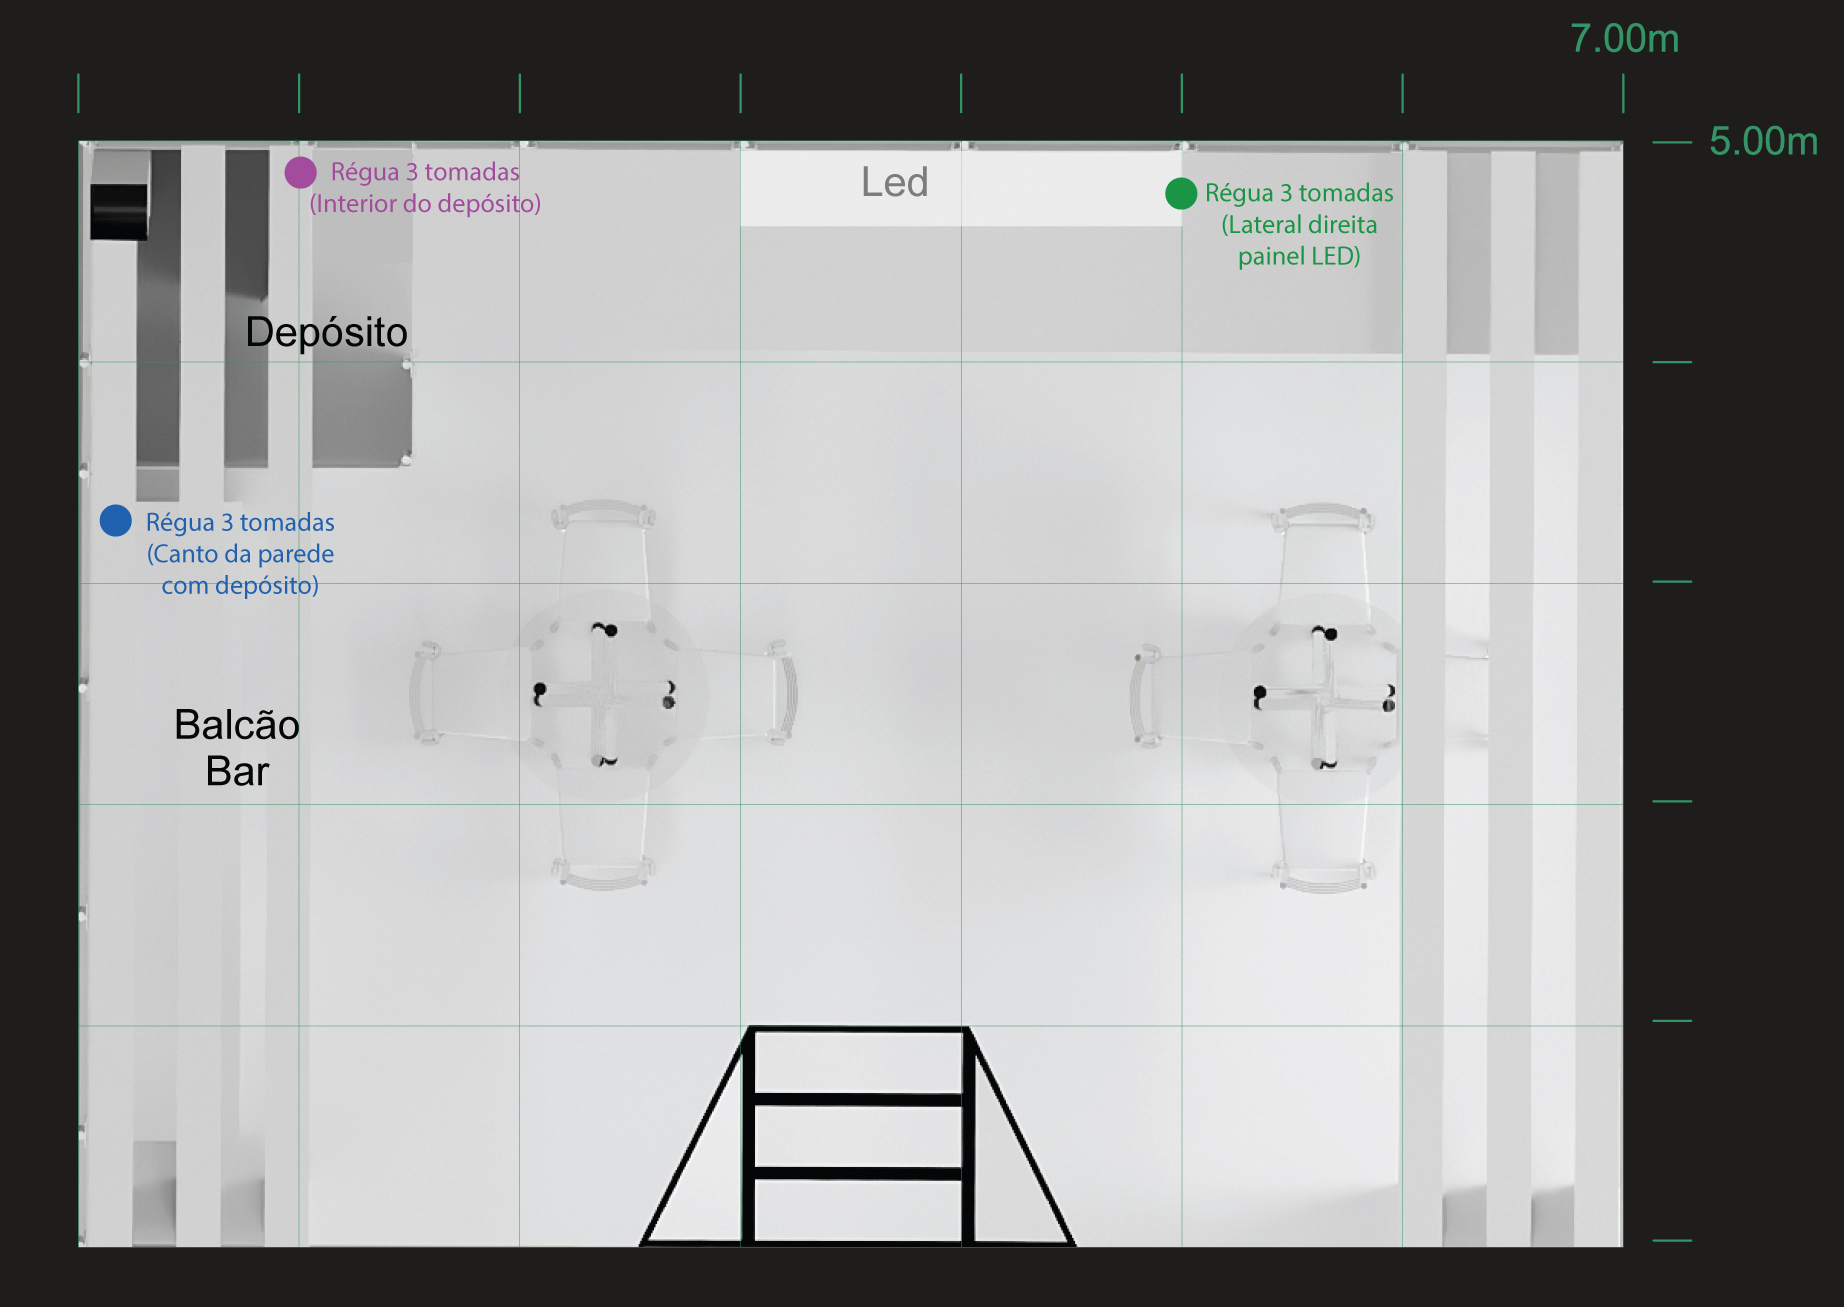Click the "Depósito" room label
The image size is (1844, 1307).
[326, 332]
